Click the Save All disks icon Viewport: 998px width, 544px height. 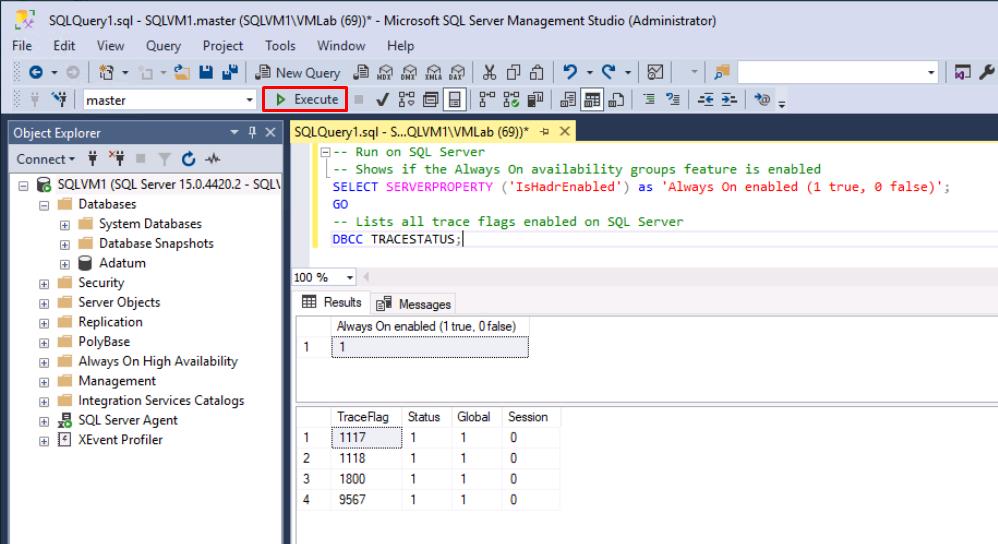click(230, 73)
